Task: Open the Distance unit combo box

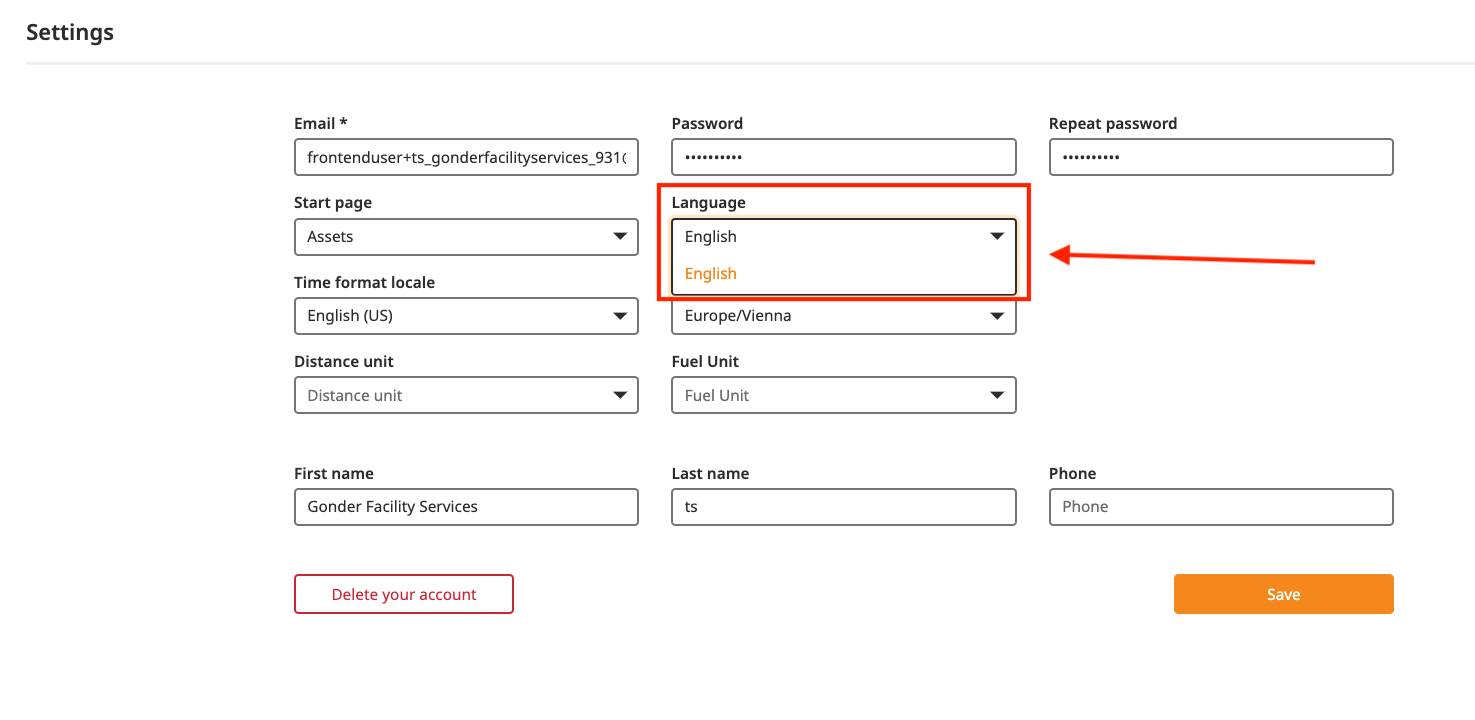Action: 466,396
